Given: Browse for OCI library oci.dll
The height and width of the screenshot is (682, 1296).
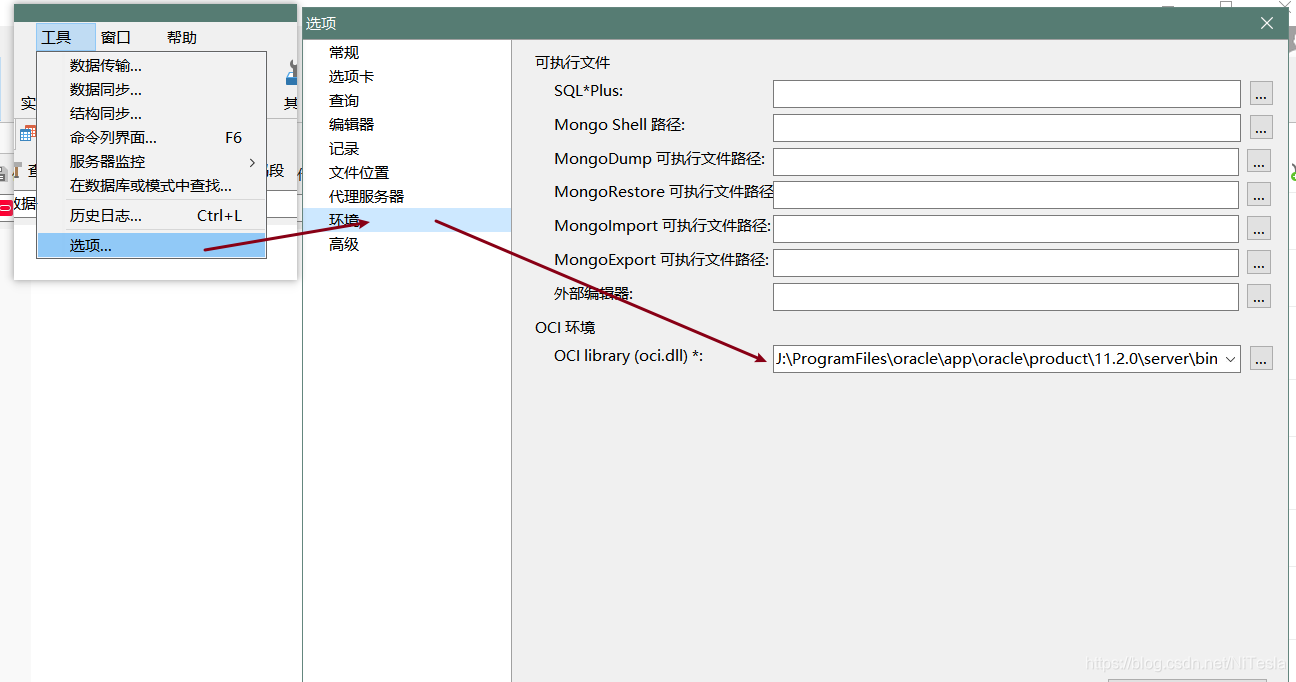Looking at the screenshot, I should (x=1261, y=358).
